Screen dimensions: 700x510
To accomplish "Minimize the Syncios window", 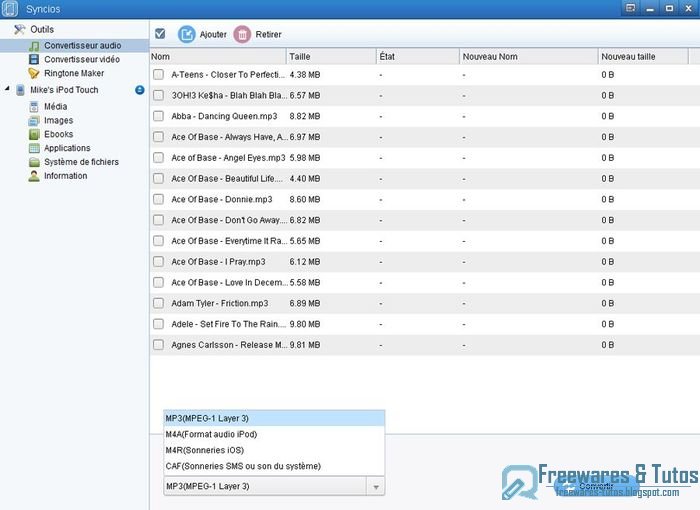I will coord(650,8).
